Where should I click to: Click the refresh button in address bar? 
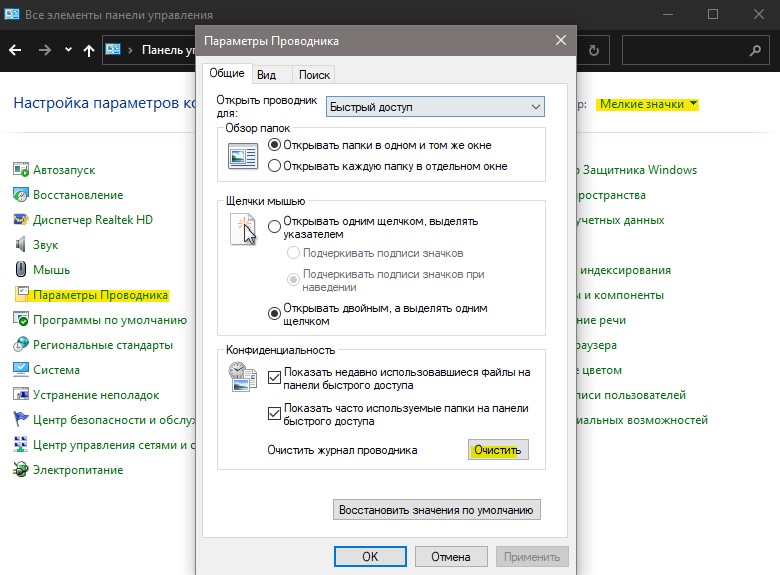coord(593,50)
